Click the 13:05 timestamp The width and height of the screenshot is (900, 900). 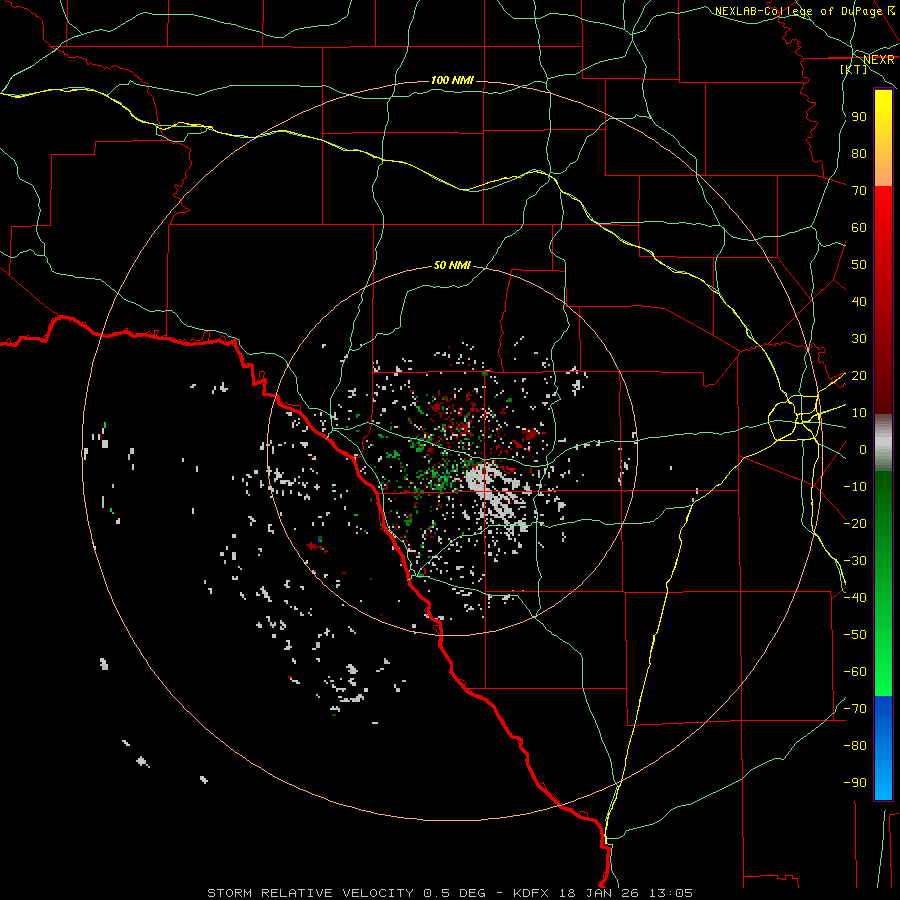(x=671, y=893)
